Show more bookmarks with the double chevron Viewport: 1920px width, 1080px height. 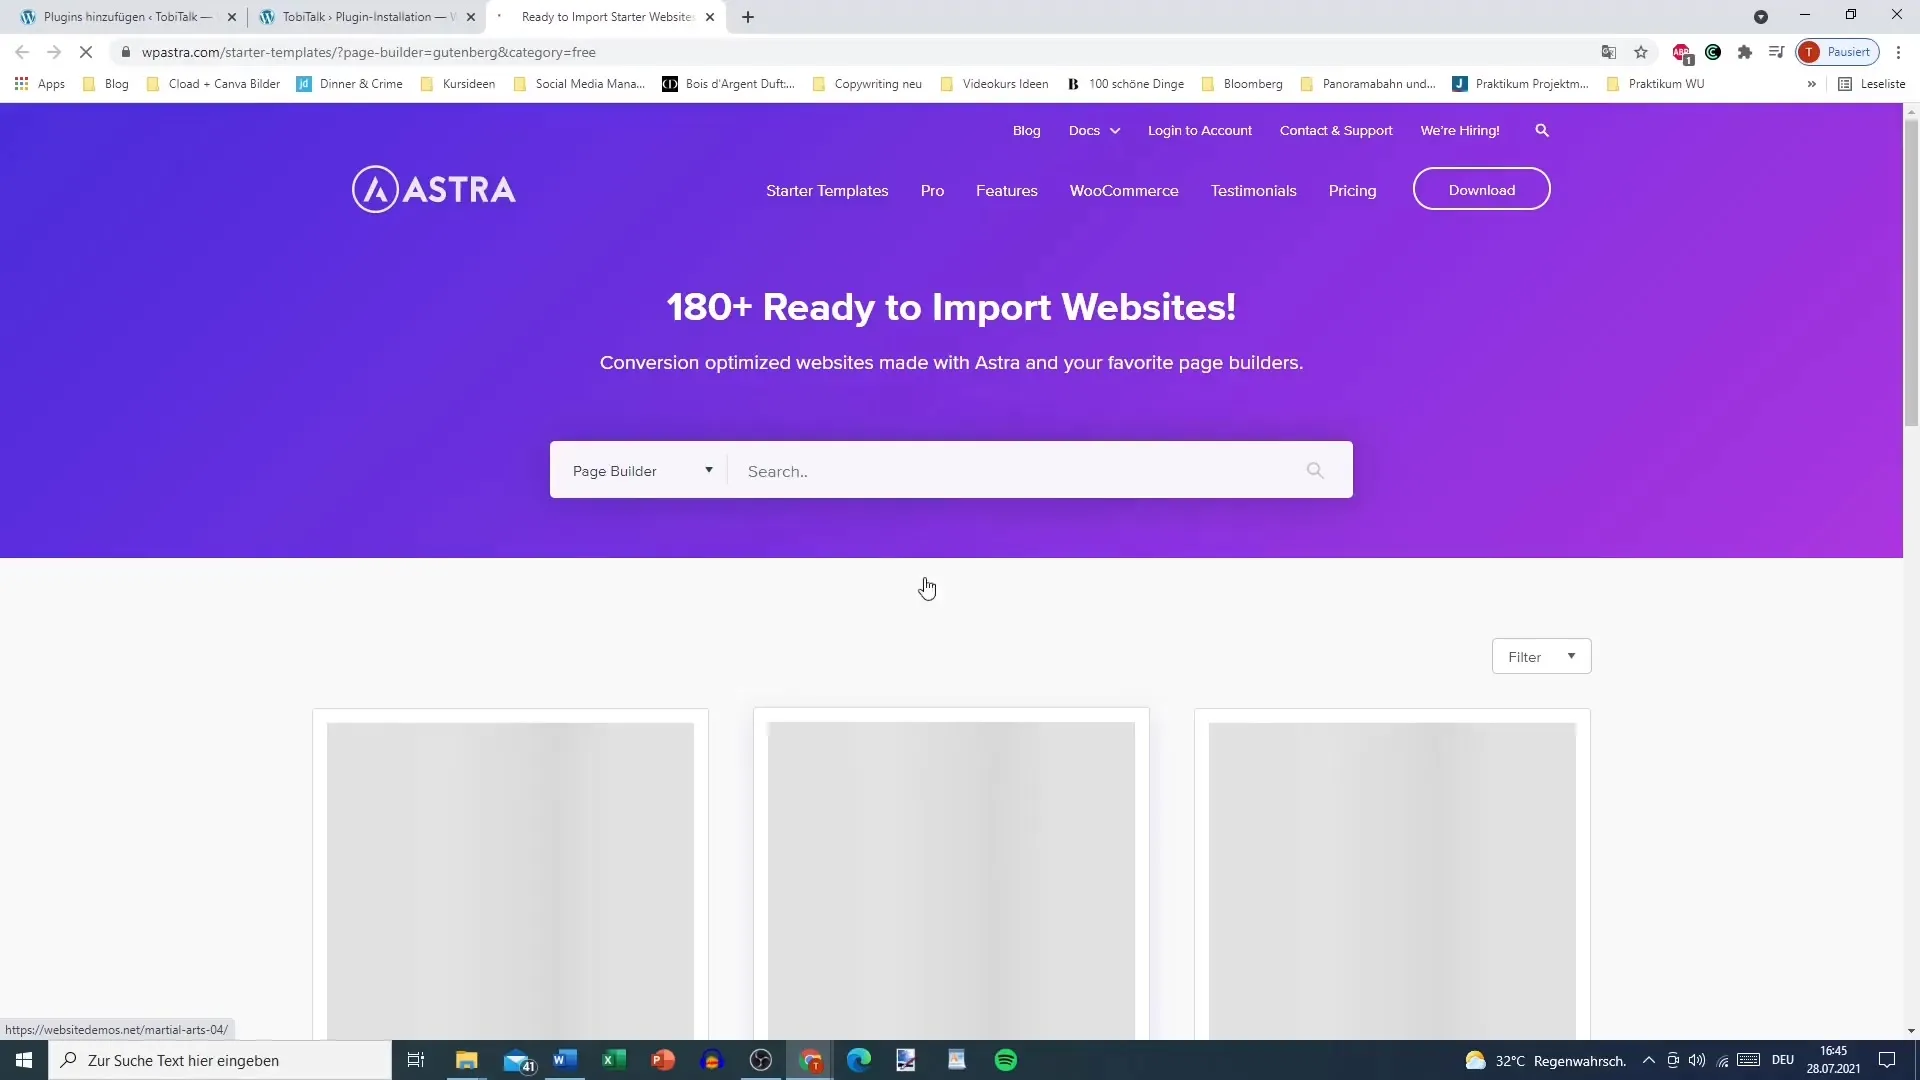tap(1811, 84)
